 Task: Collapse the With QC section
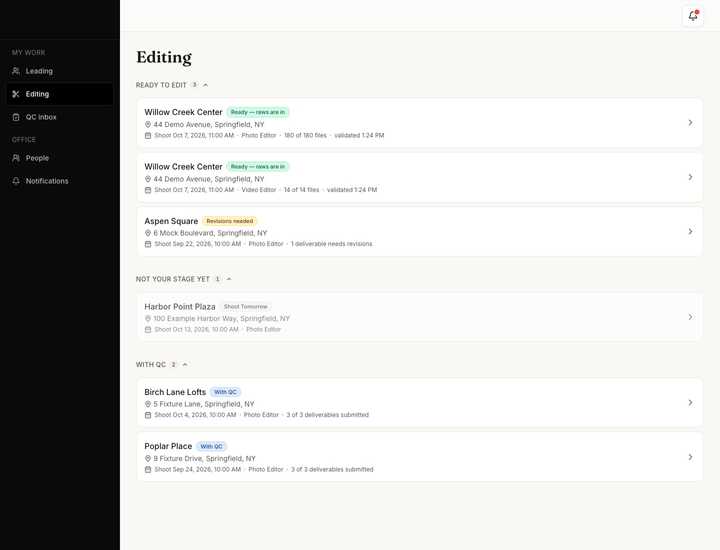click(185, 365)
